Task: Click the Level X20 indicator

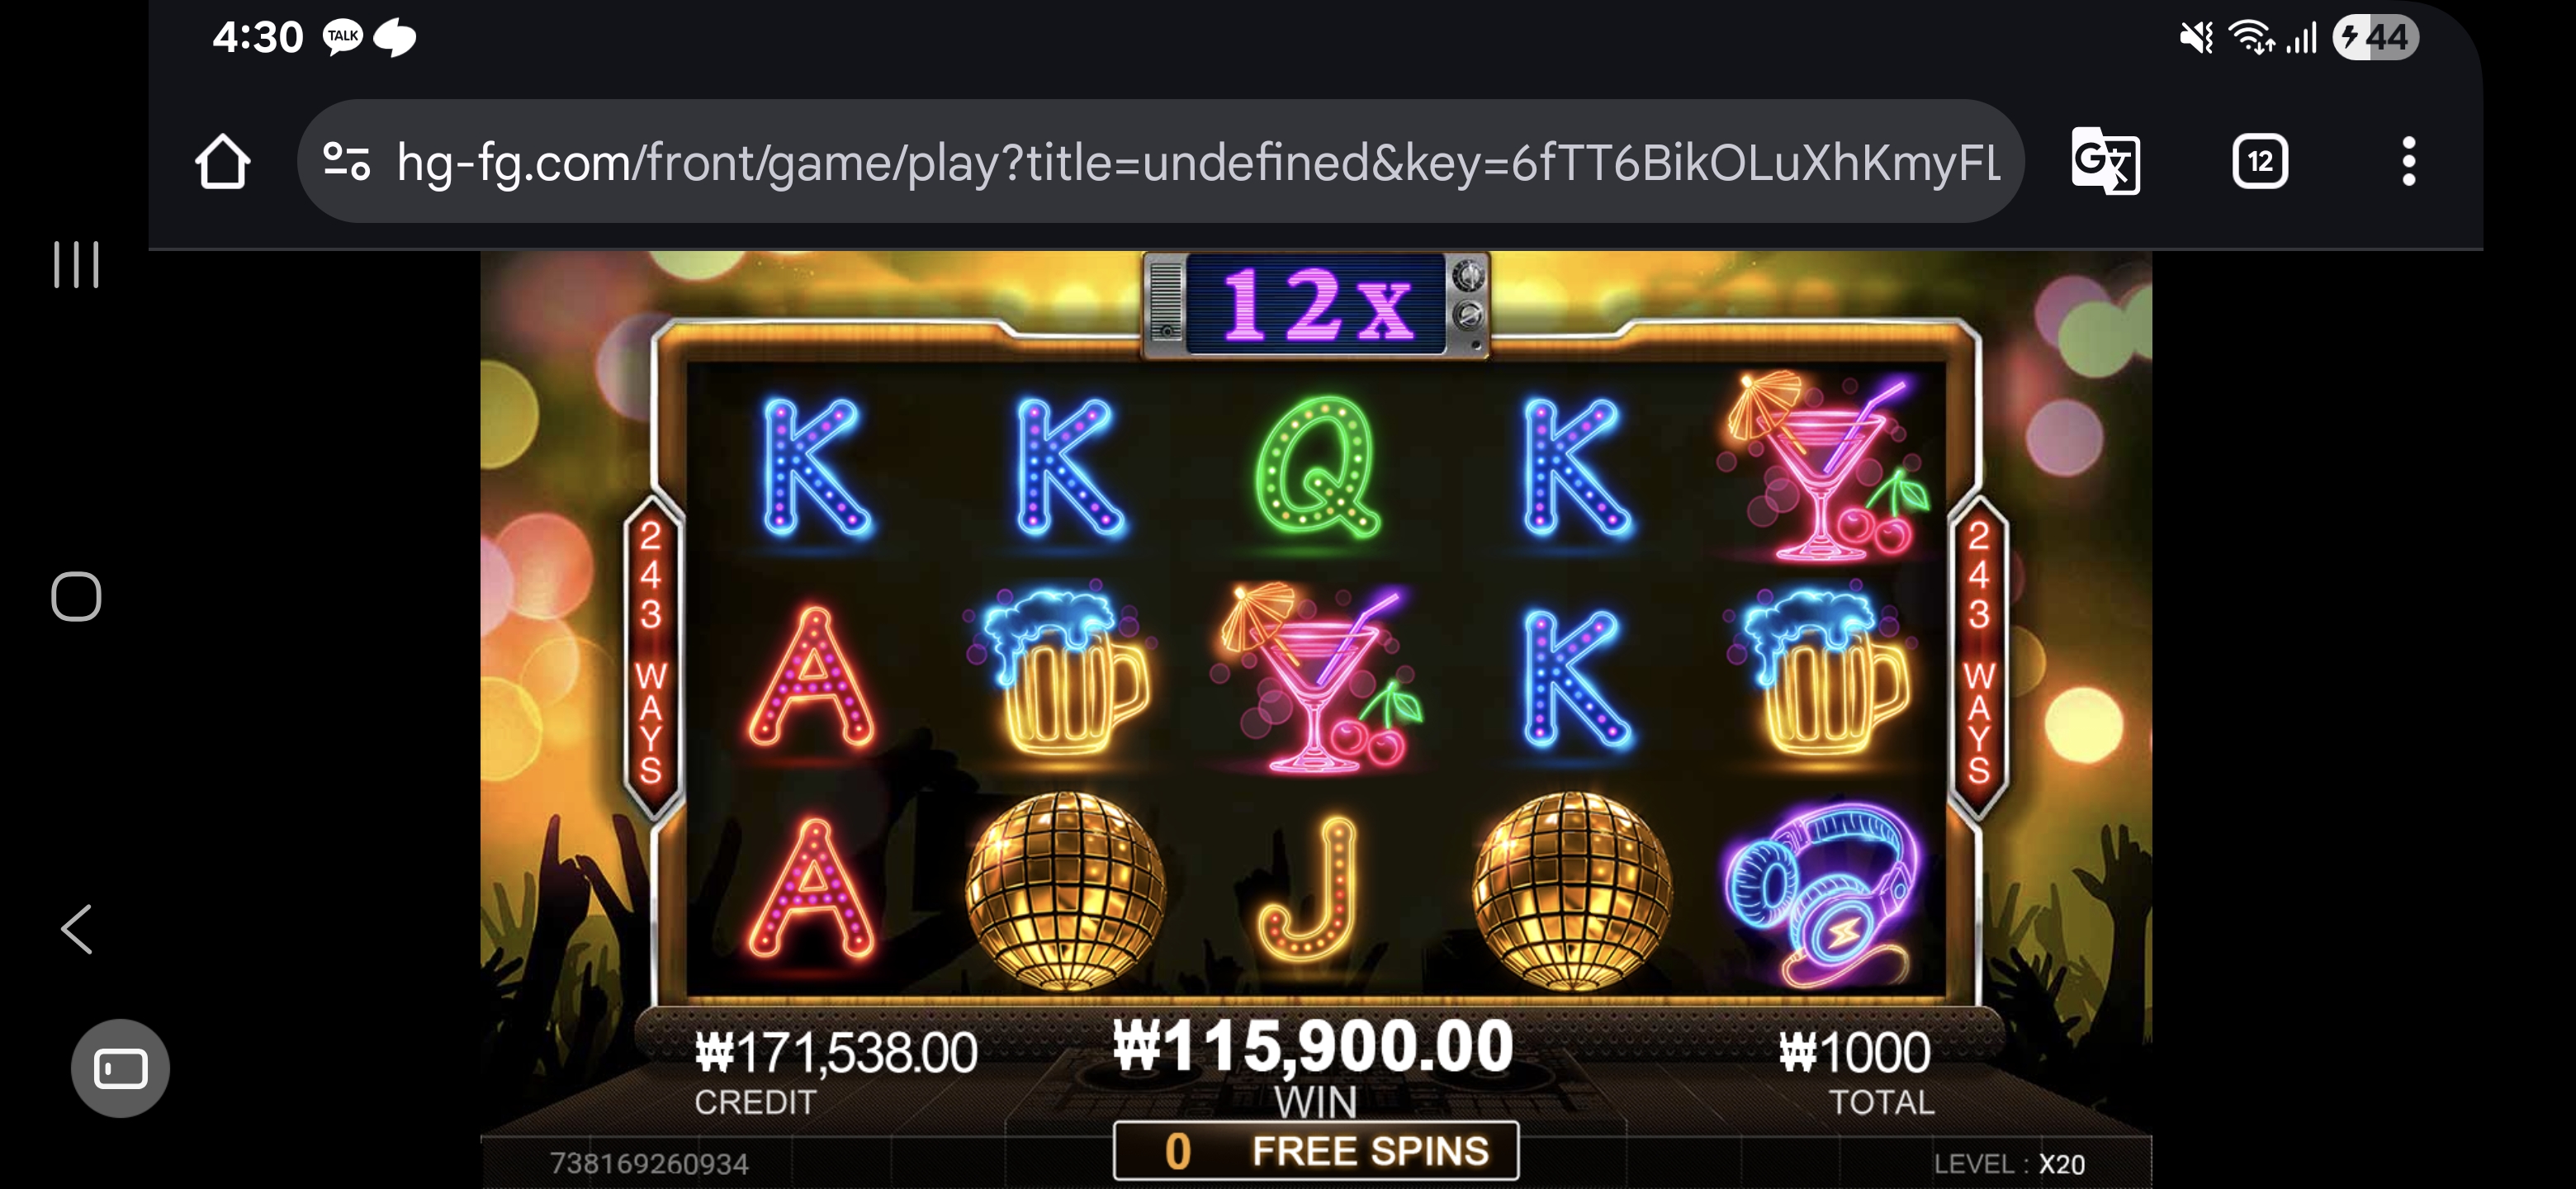Action: click(x=2009, y=1164)
